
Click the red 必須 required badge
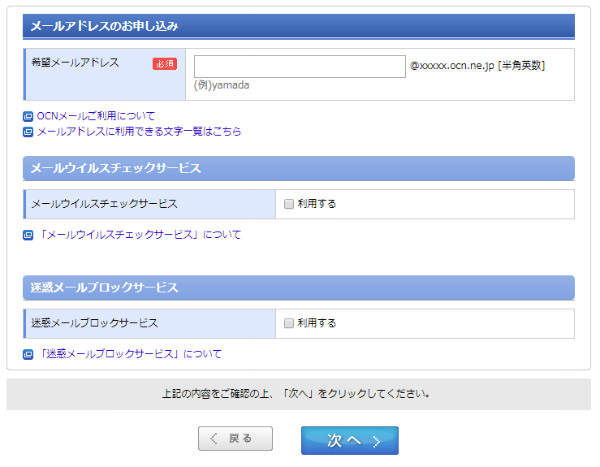click(165, 64)
